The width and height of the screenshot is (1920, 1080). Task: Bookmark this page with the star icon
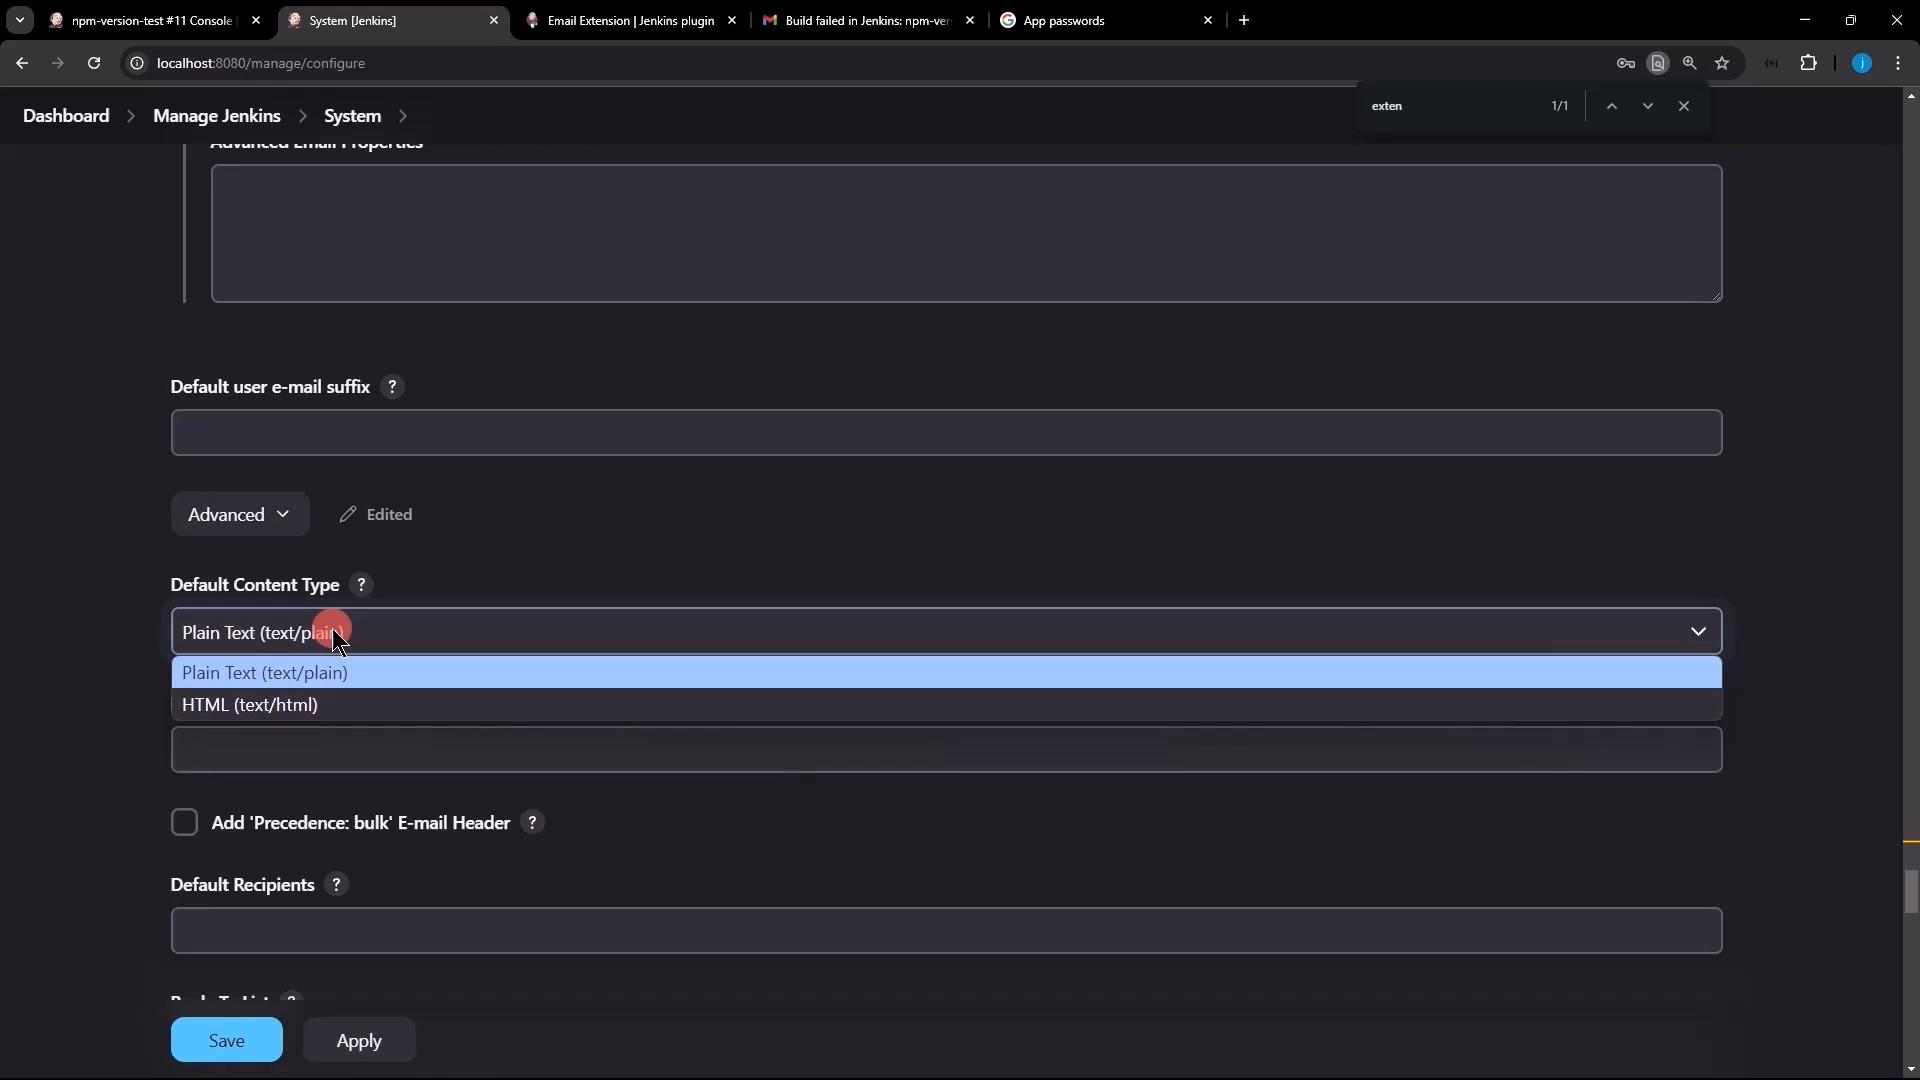(x=1722, y=63)
